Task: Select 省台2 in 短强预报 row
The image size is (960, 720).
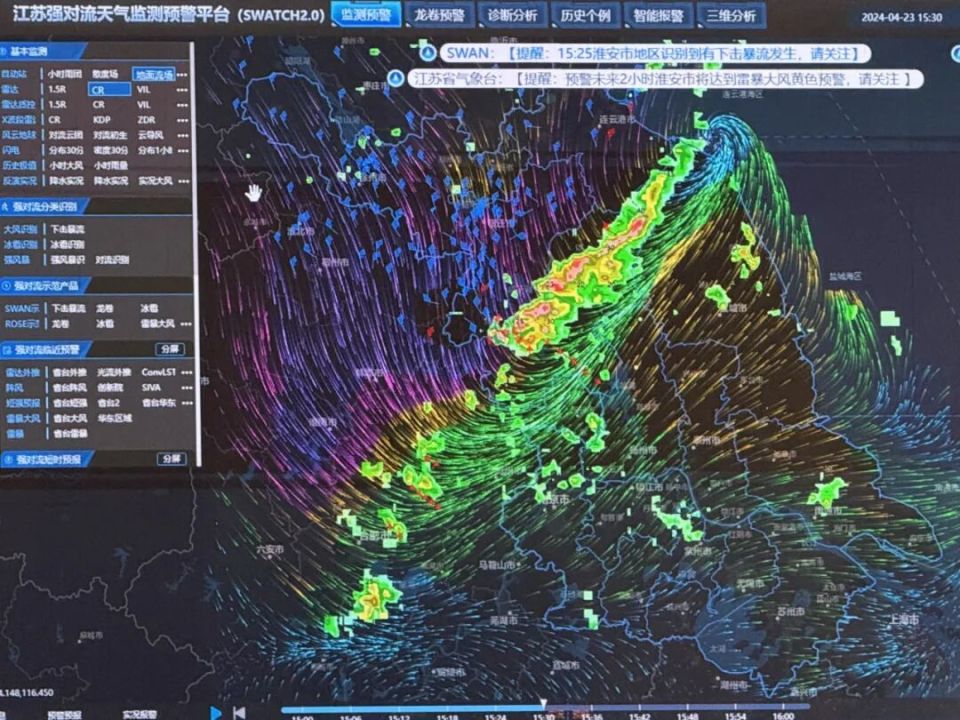Action: [x=108, y=403]
